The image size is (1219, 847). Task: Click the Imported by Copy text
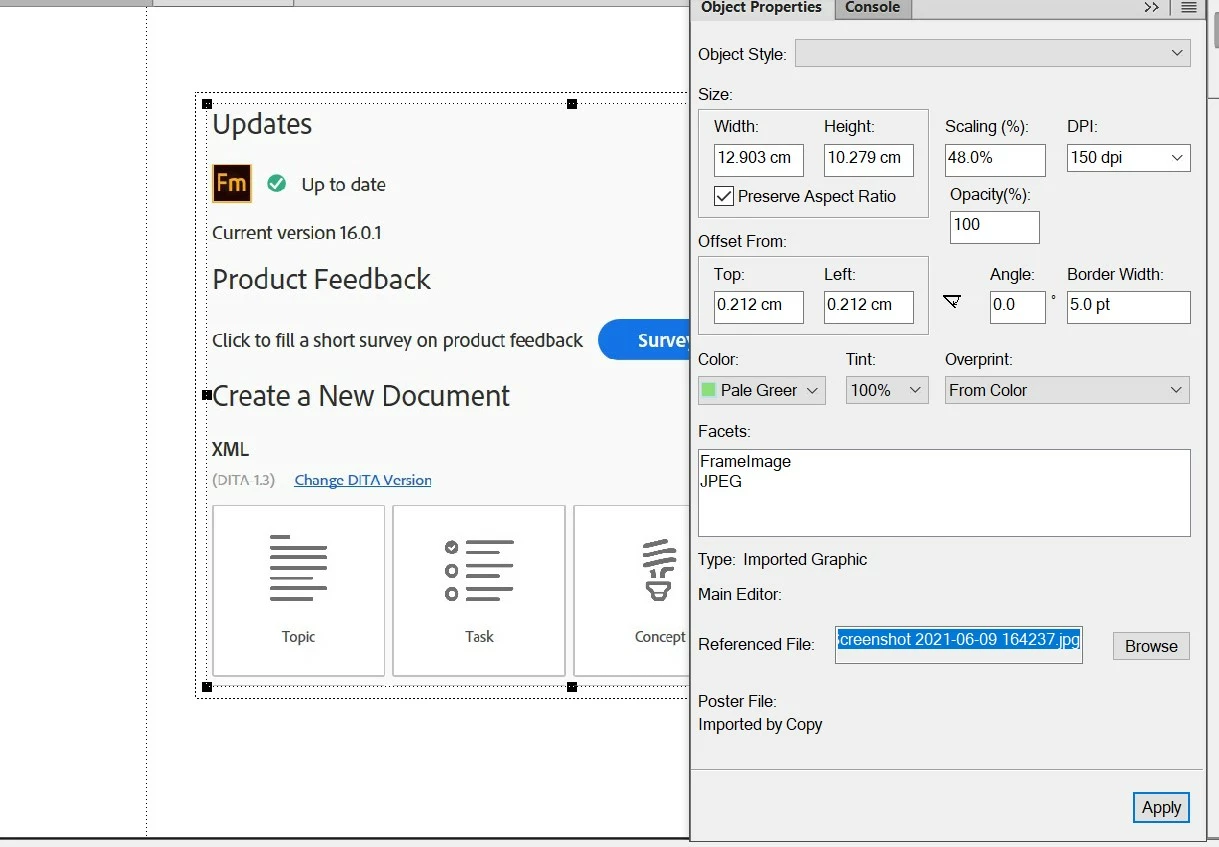point(760,725)
